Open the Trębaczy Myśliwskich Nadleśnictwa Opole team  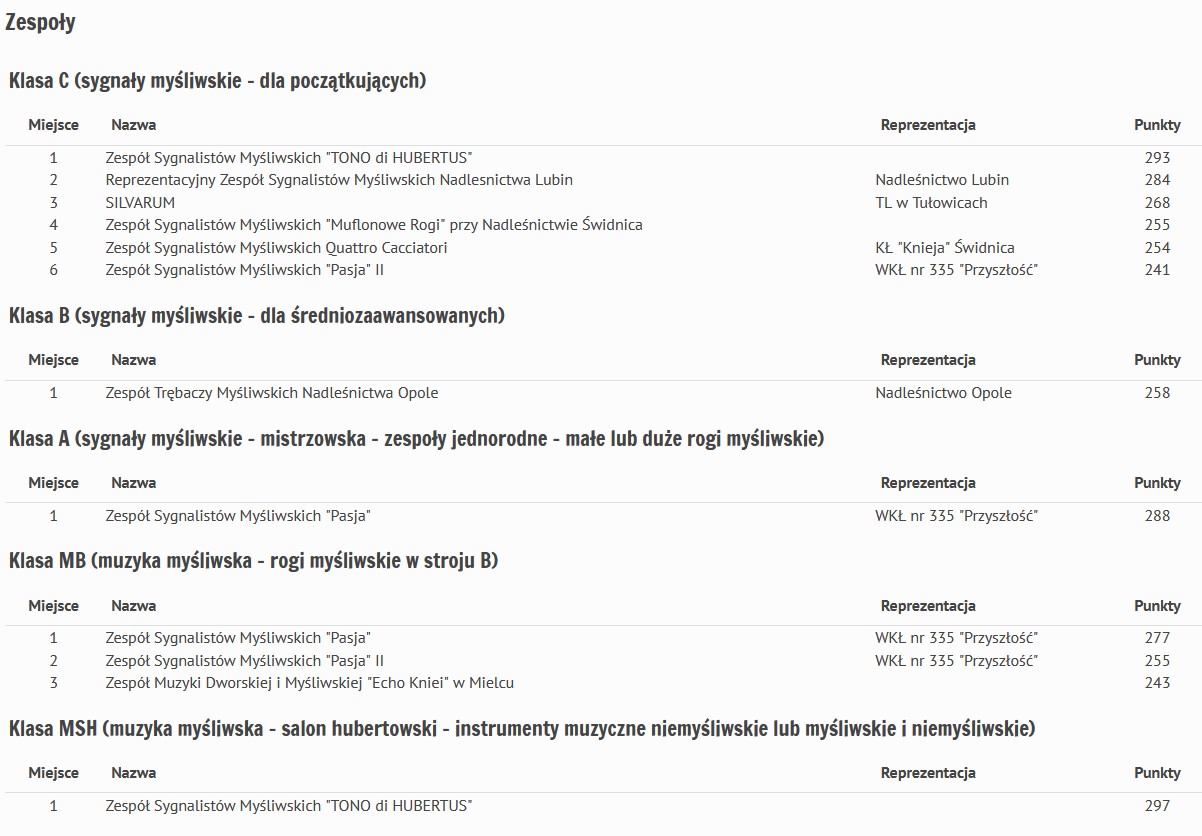[x=272, y=393]
